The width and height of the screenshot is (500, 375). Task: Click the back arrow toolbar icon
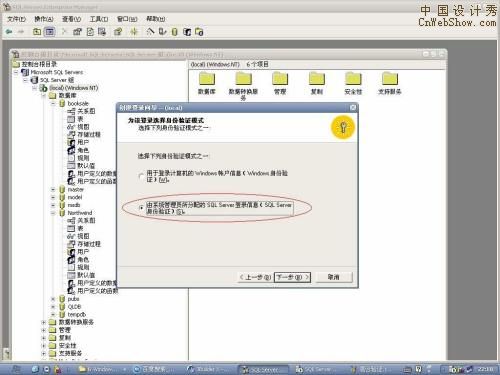click(x=9, y=32)
